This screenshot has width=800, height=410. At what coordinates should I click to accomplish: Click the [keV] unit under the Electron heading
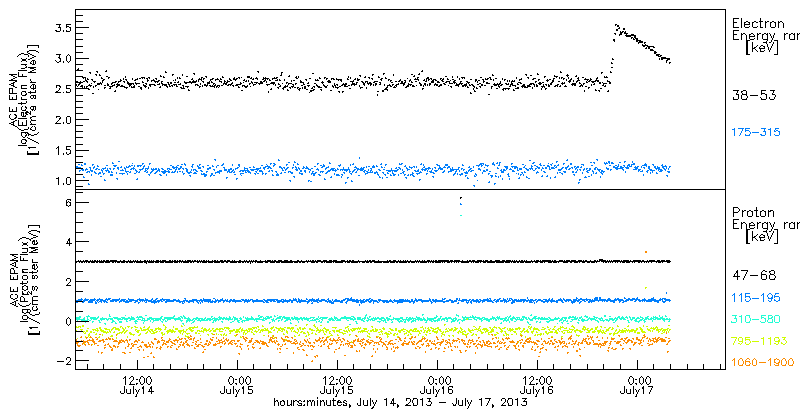point(761,48)
